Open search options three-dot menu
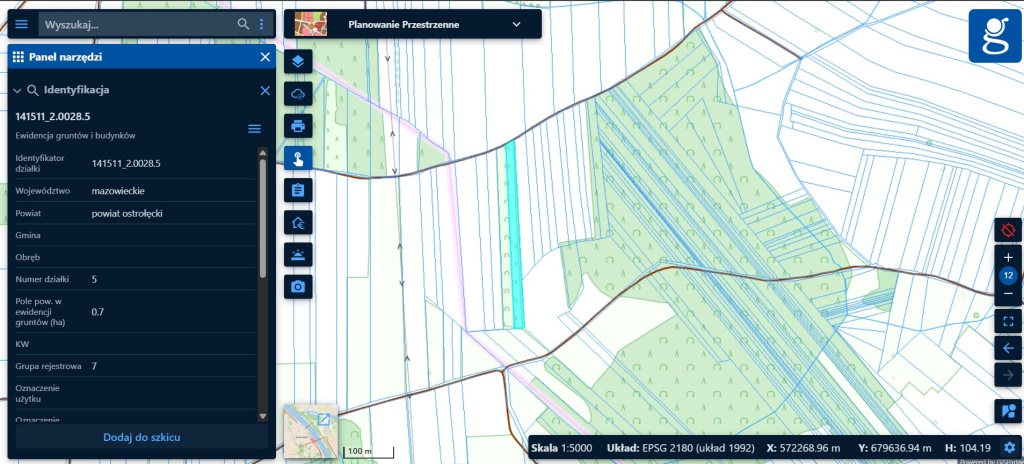The width and height of the screenshot is (1024, 464). [x=262, y=24]
